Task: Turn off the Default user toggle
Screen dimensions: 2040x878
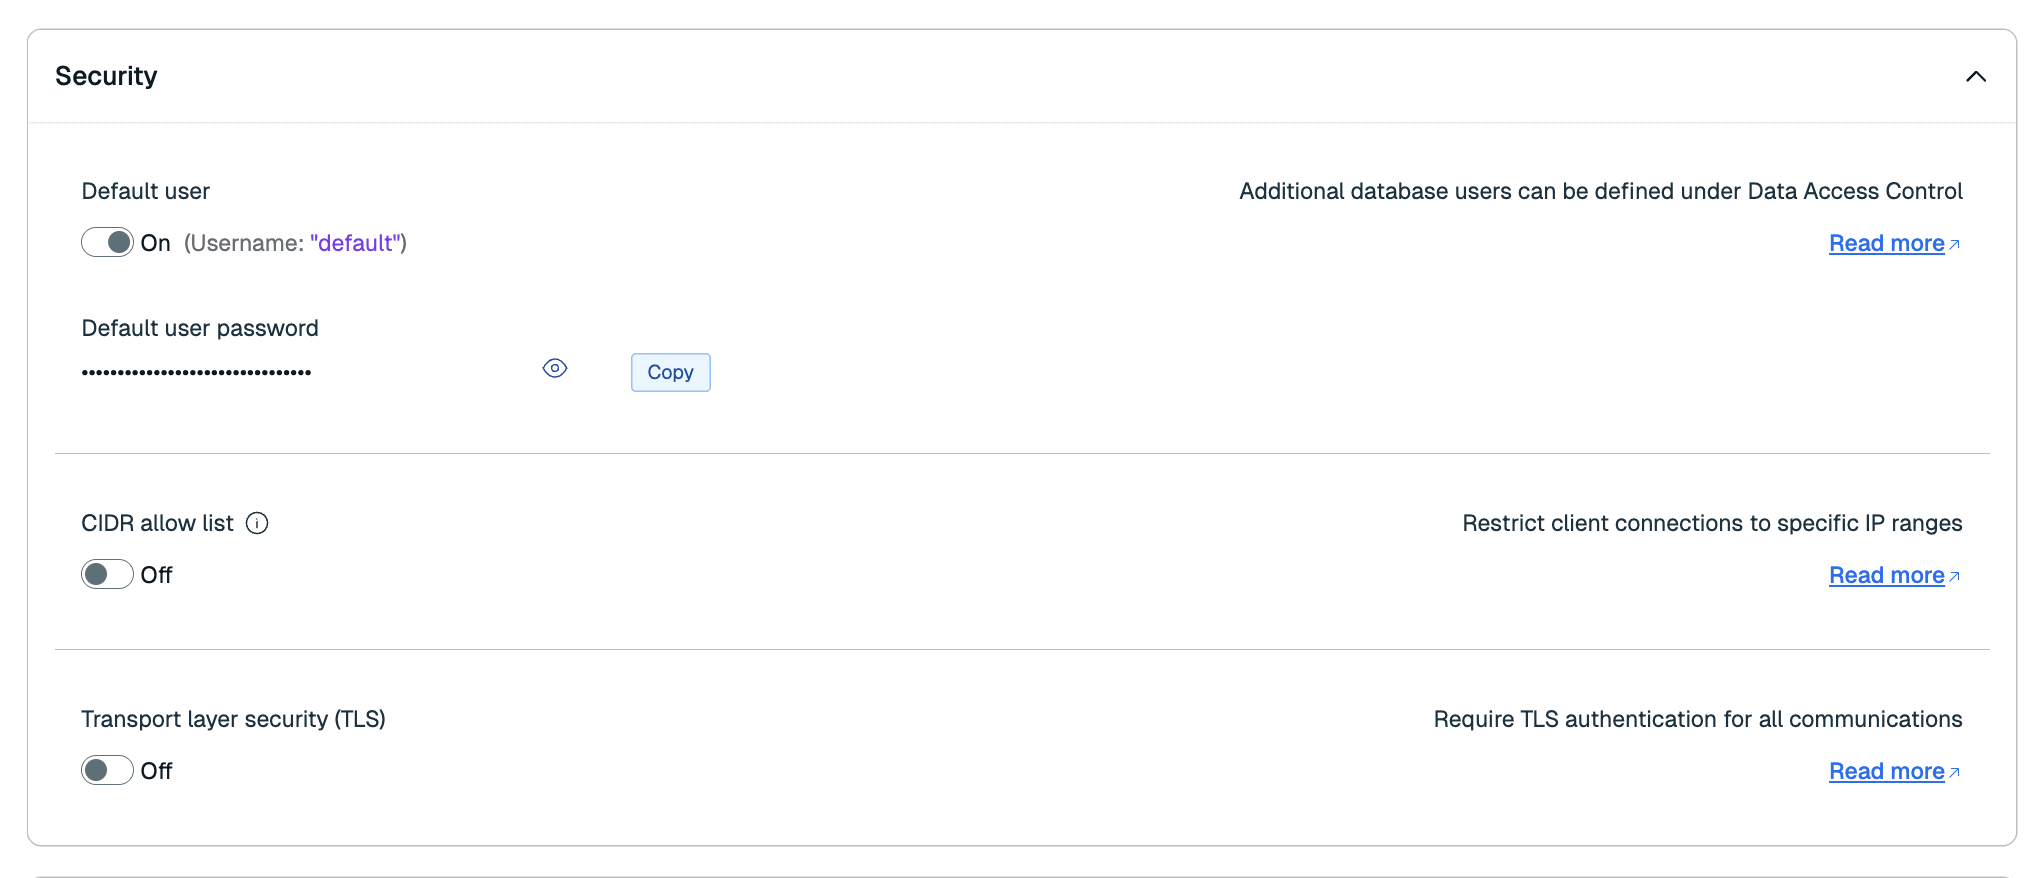Action: click(x=107, y=243)
